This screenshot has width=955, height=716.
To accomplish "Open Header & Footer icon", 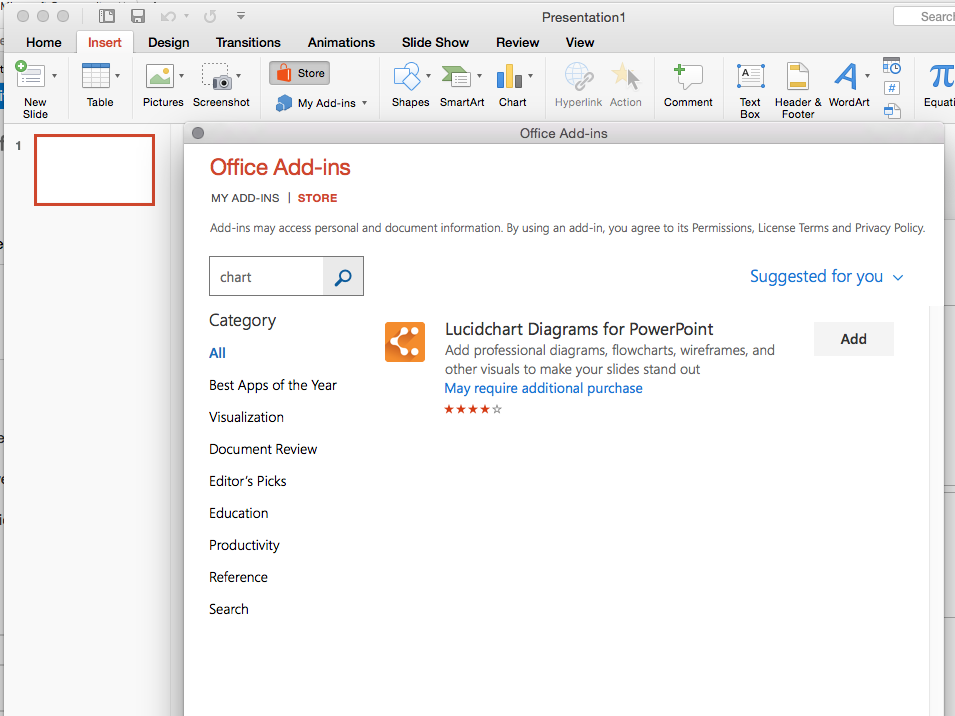I will point(797,77).
